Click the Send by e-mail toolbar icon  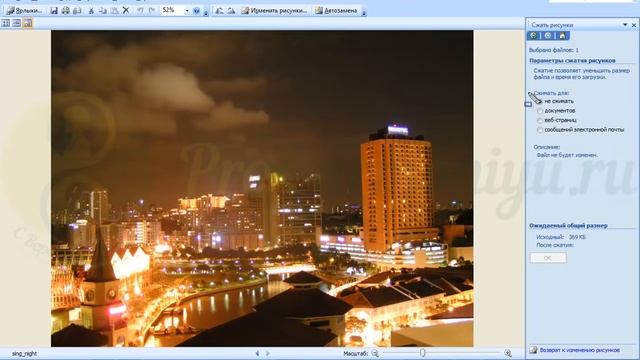77,11
